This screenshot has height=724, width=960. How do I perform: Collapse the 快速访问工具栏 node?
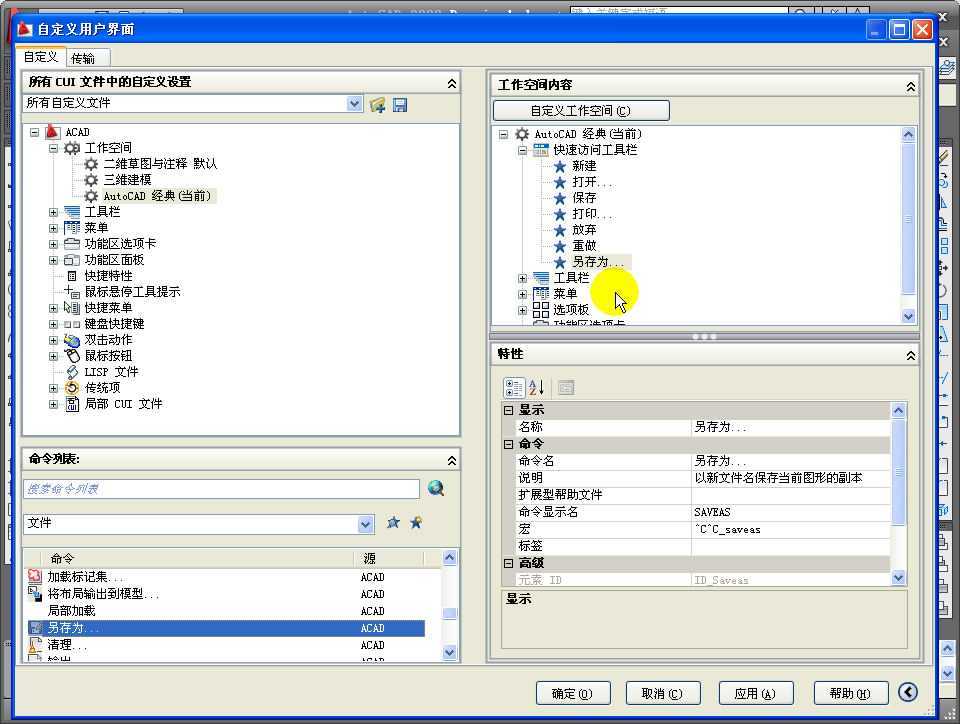tap(522, 150)
